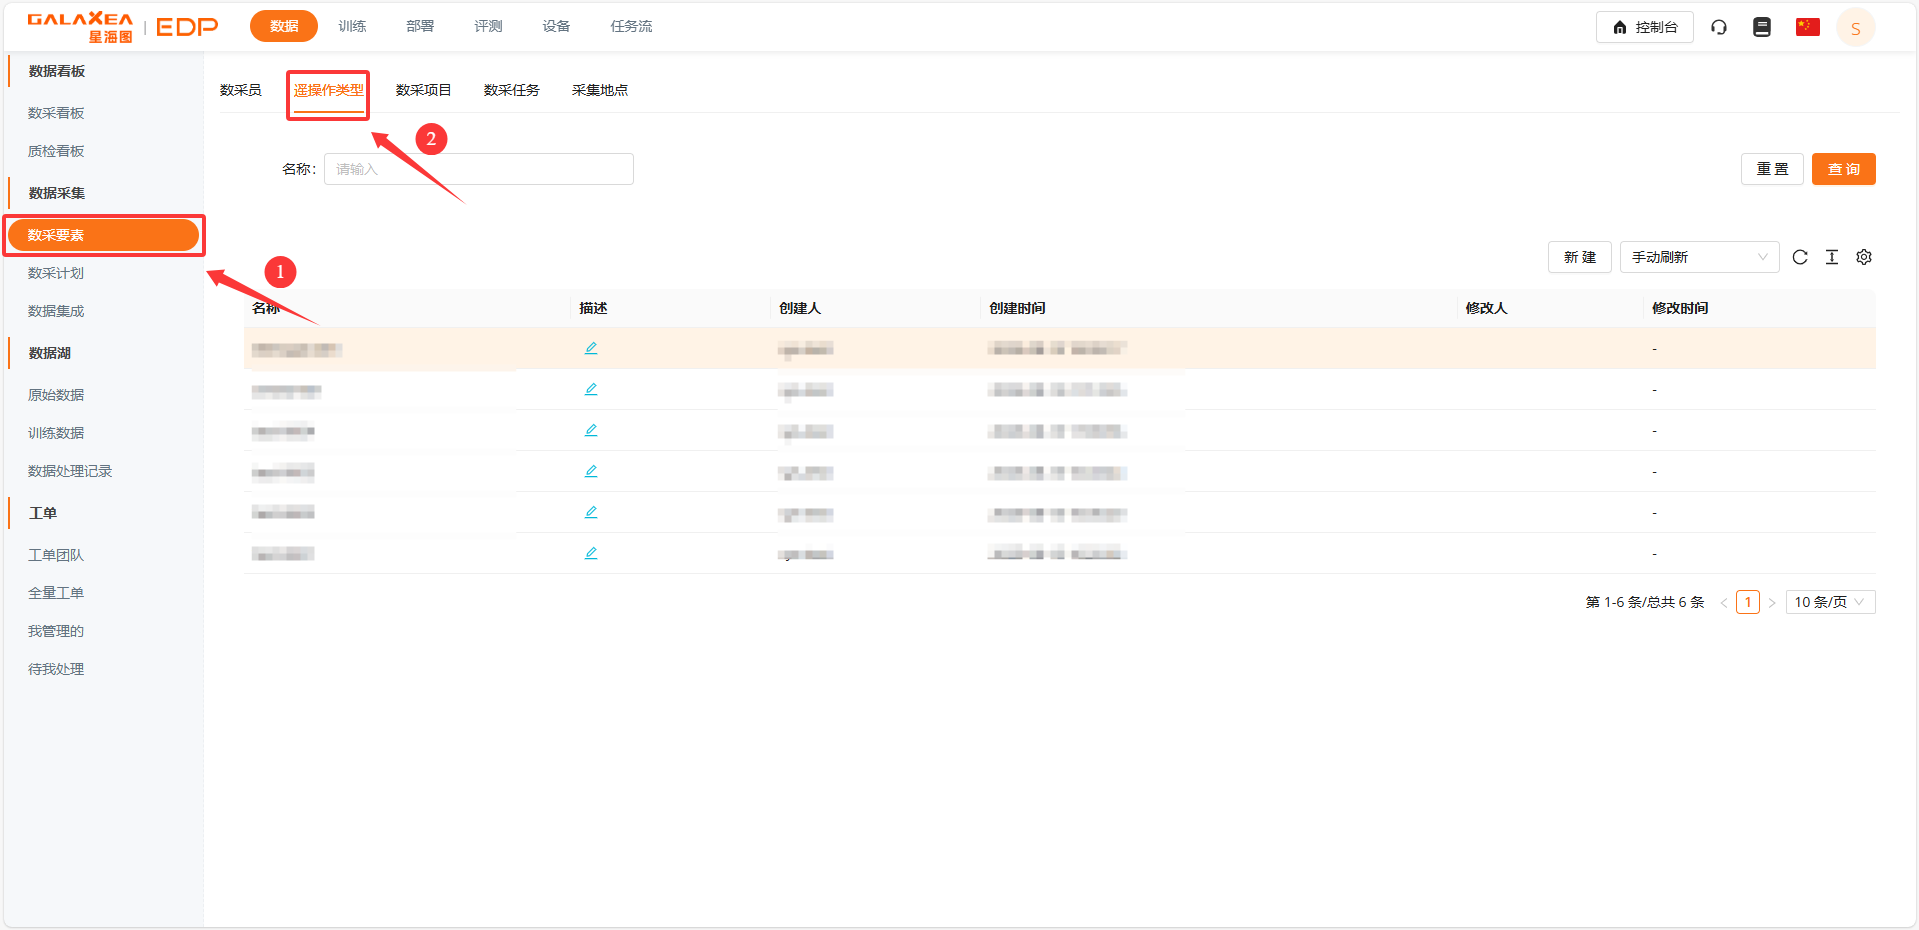This screenshot has height=930, width=1919.
Task: Click the edit pencil in last row
Action: pyautogui.click(x=591, y=553)
